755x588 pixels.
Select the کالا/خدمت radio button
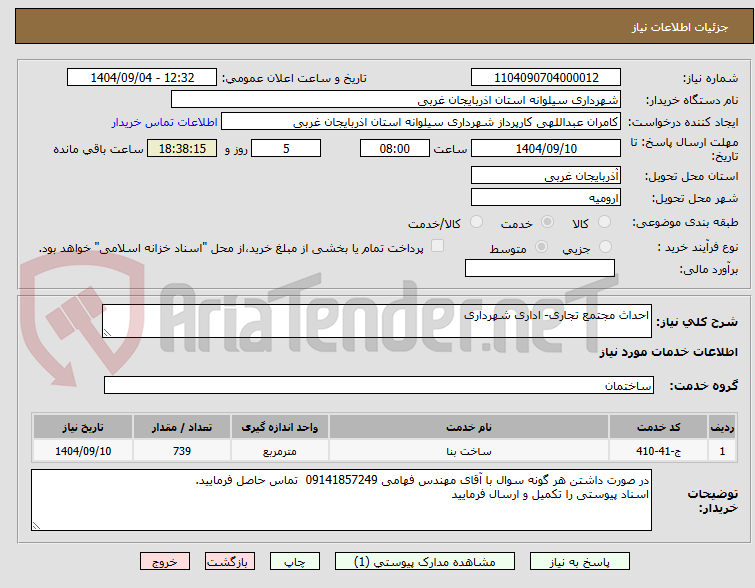(x=476, y=222)
